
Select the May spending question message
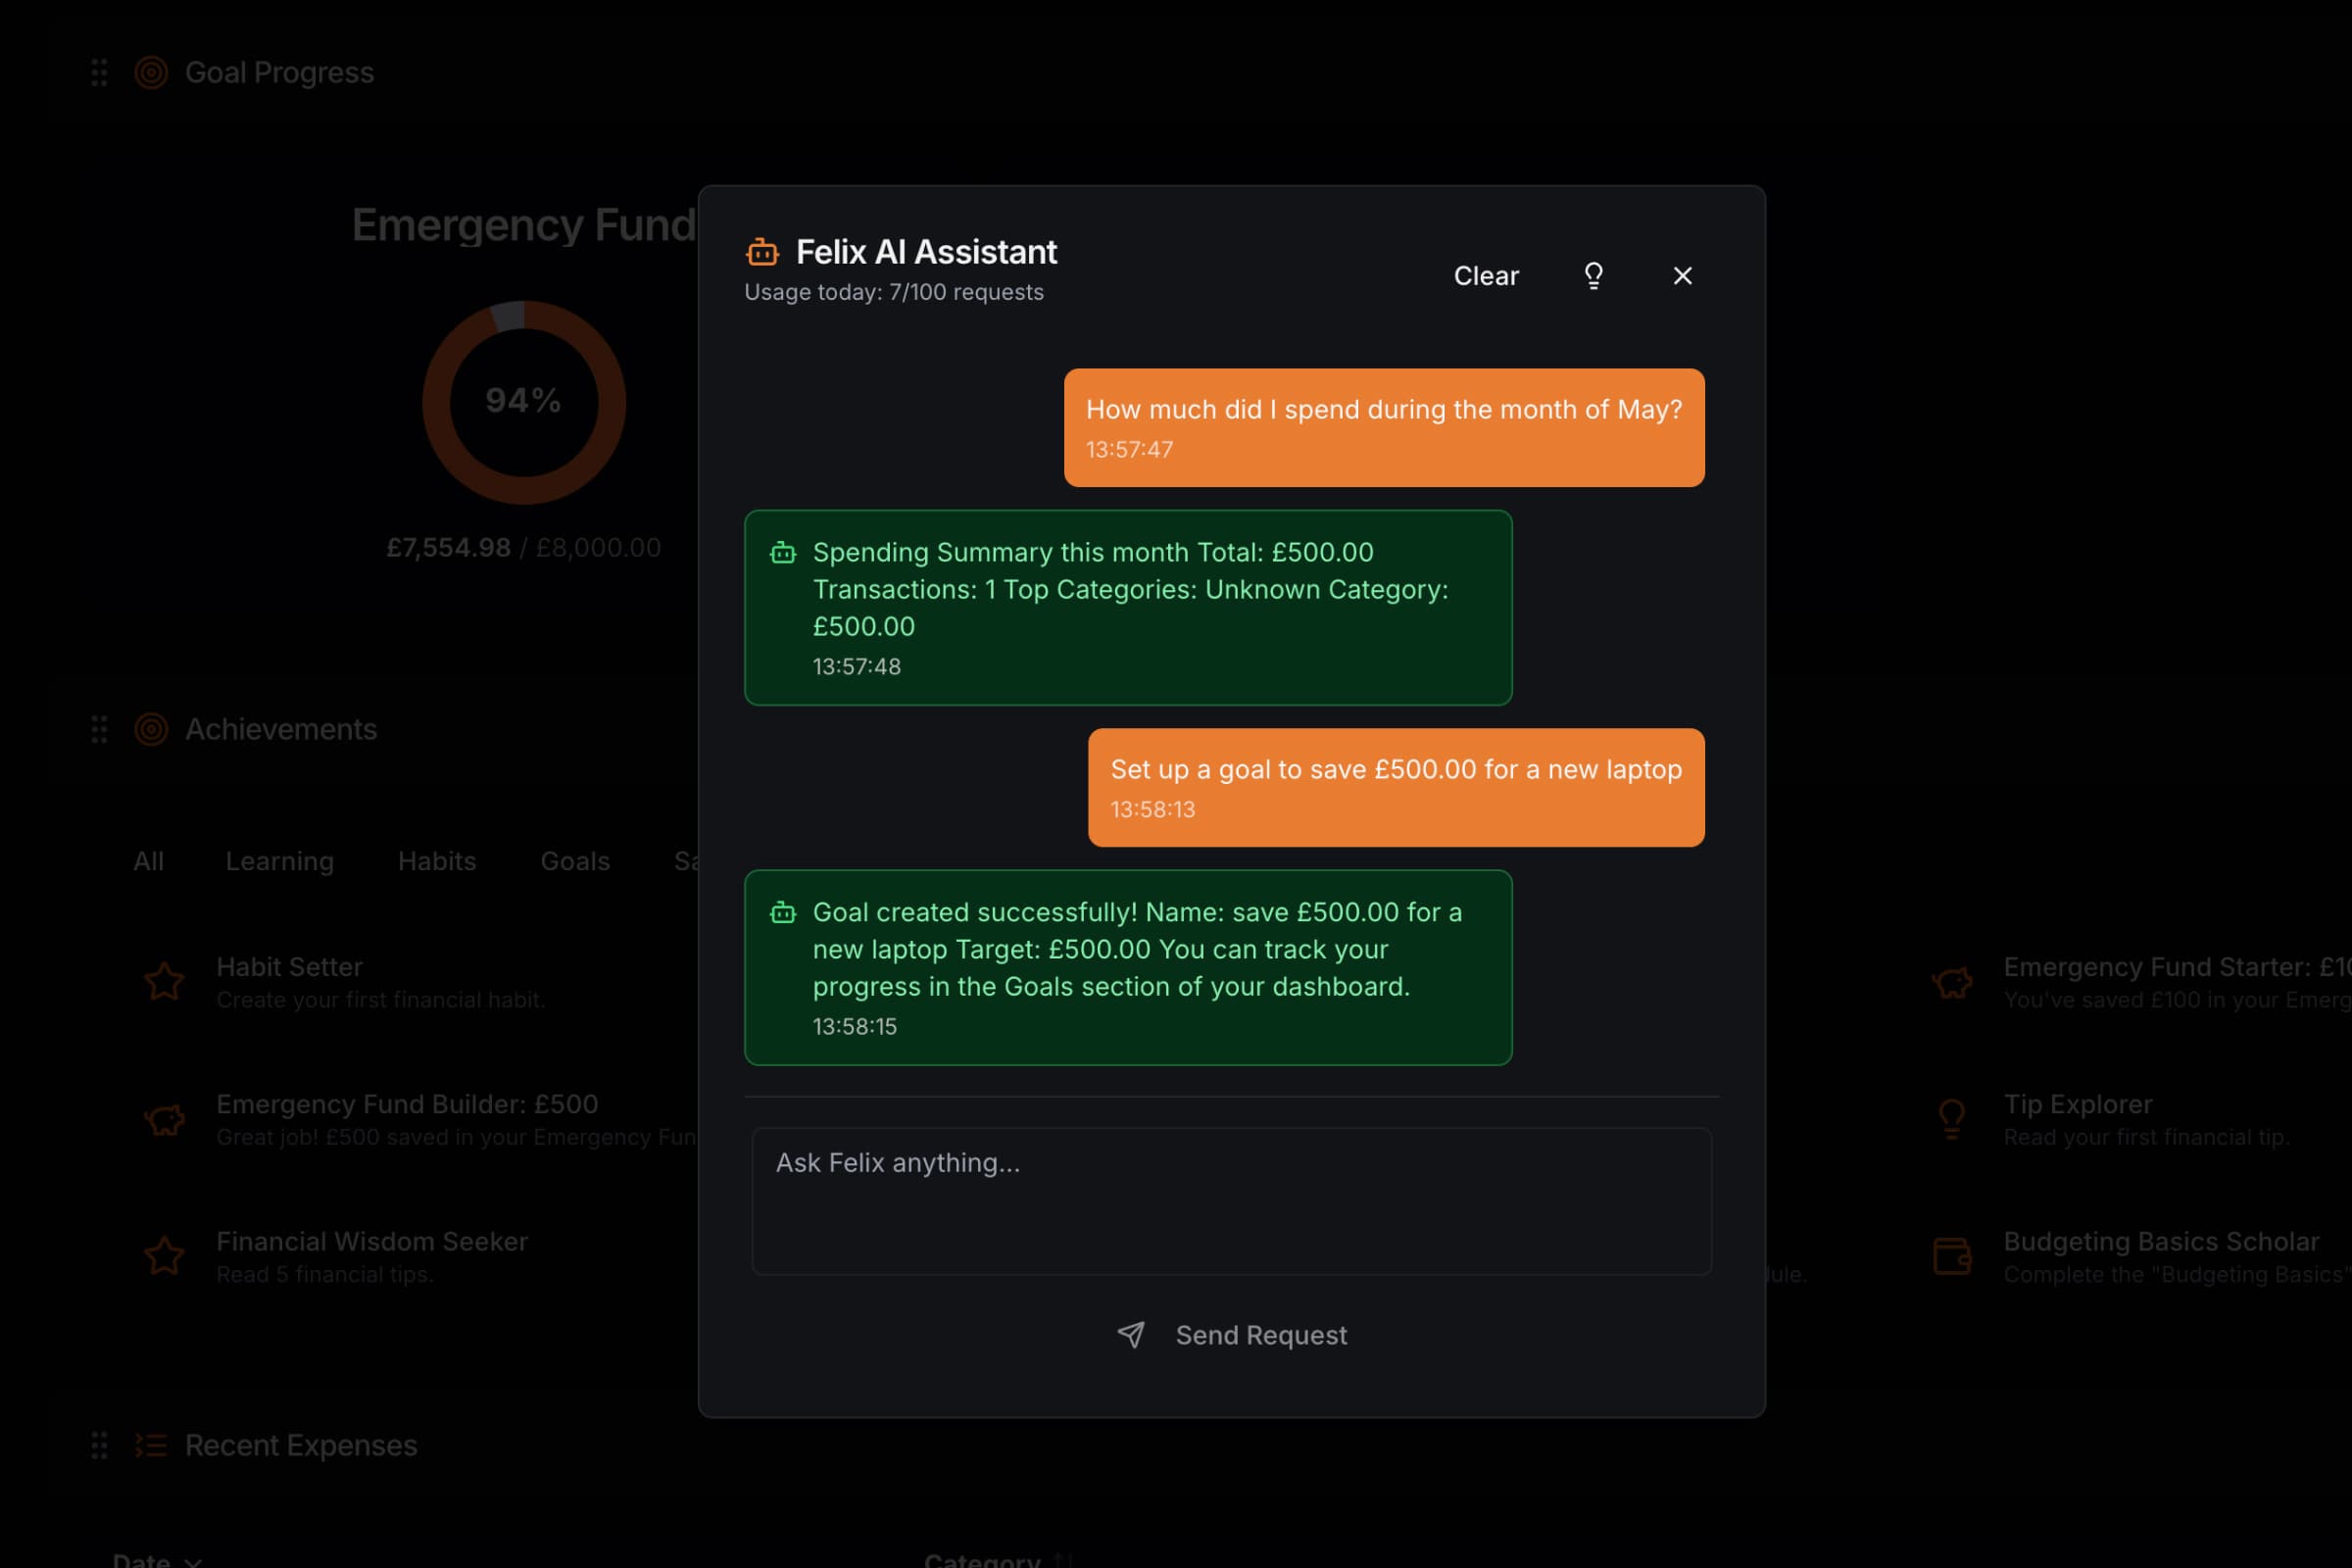click(1384, 428)
